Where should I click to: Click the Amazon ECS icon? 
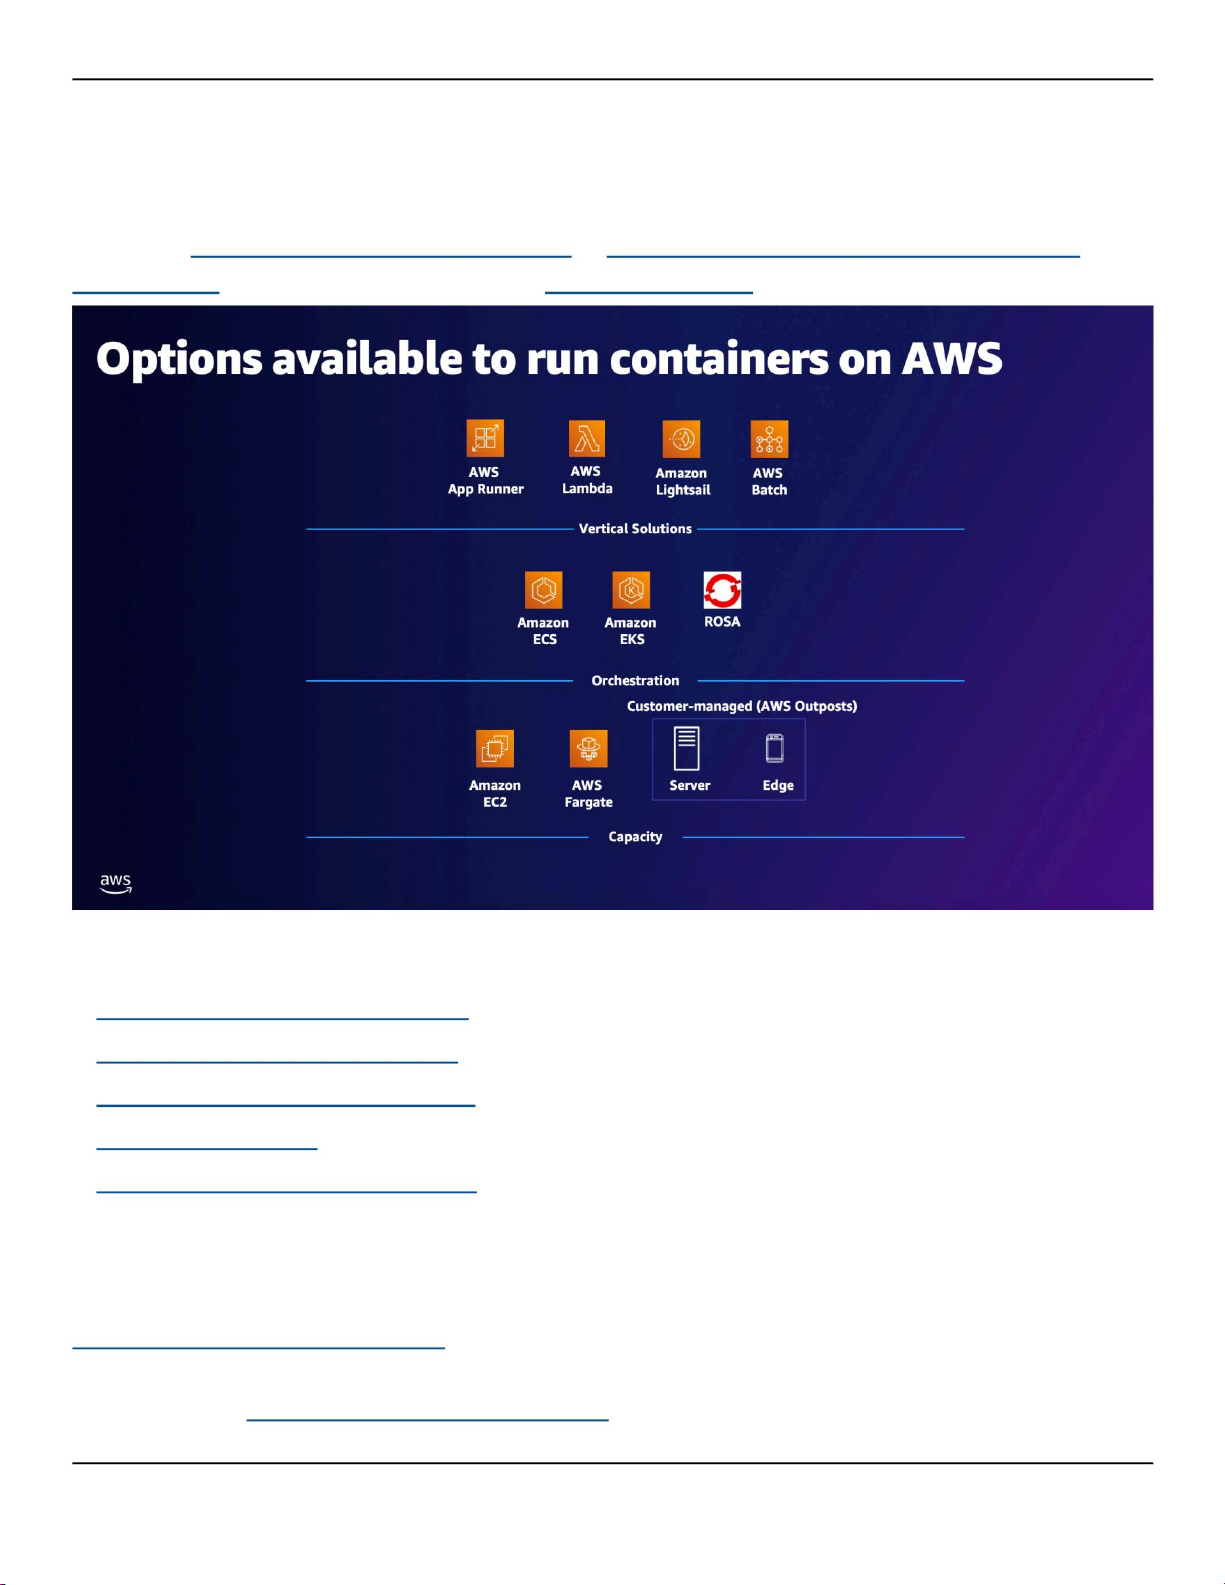[543, 590]
